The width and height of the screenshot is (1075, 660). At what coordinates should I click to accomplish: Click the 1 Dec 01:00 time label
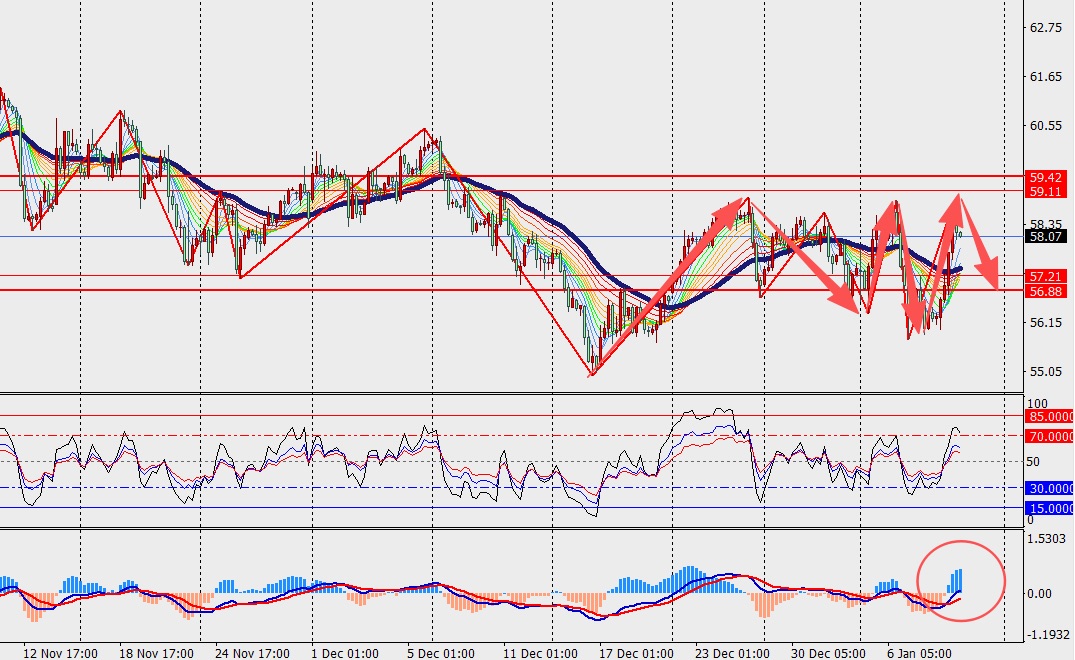point(345,652)
